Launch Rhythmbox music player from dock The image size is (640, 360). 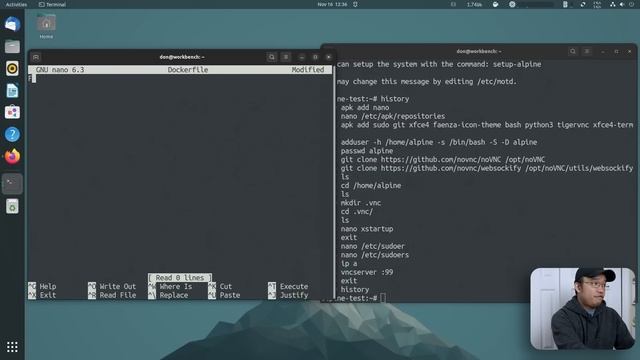12,69
